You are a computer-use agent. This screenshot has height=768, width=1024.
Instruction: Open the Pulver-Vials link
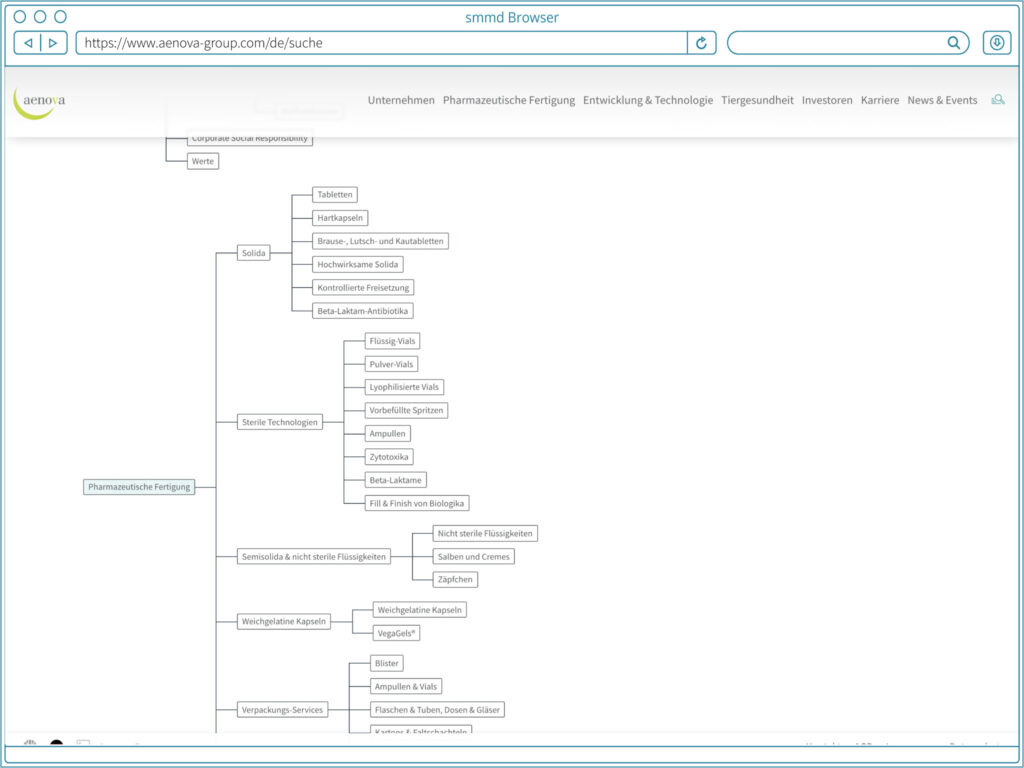click(x=391, y=364)
